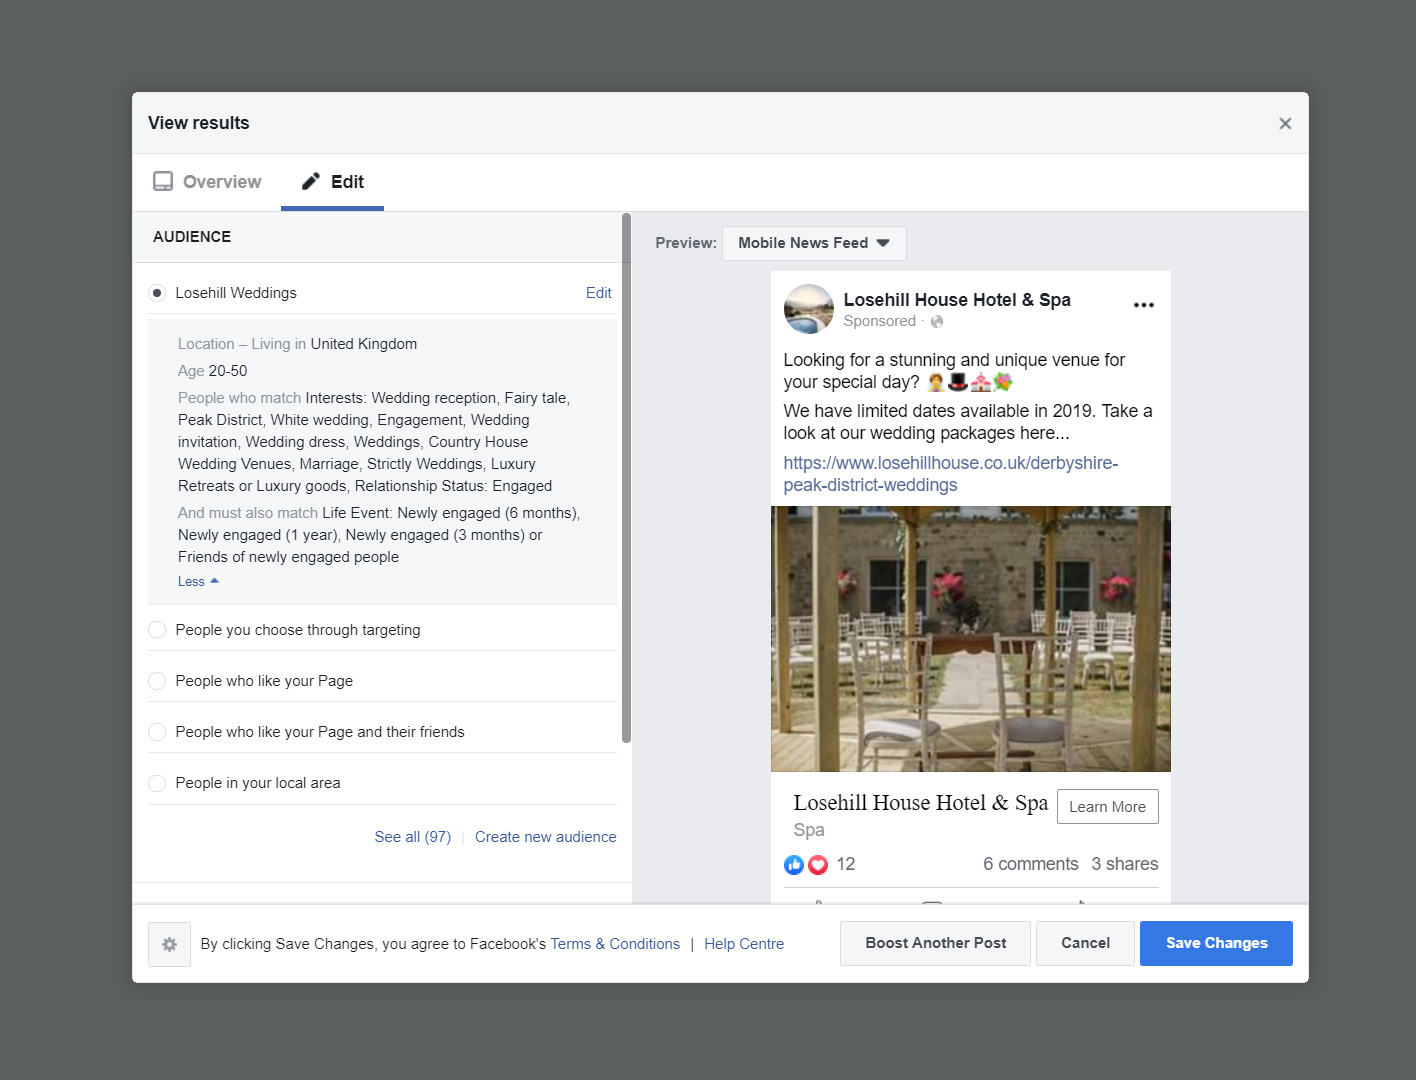This screenshot has height=1080, width=1416.
Task: Switch to the Overview tab
Action: (x=207, y=181)
